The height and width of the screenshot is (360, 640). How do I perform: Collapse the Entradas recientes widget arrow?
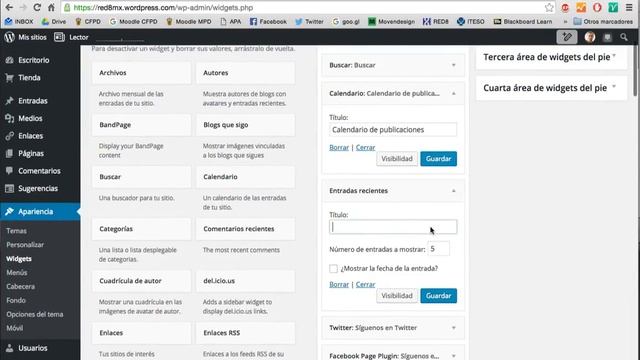[453, 191]
